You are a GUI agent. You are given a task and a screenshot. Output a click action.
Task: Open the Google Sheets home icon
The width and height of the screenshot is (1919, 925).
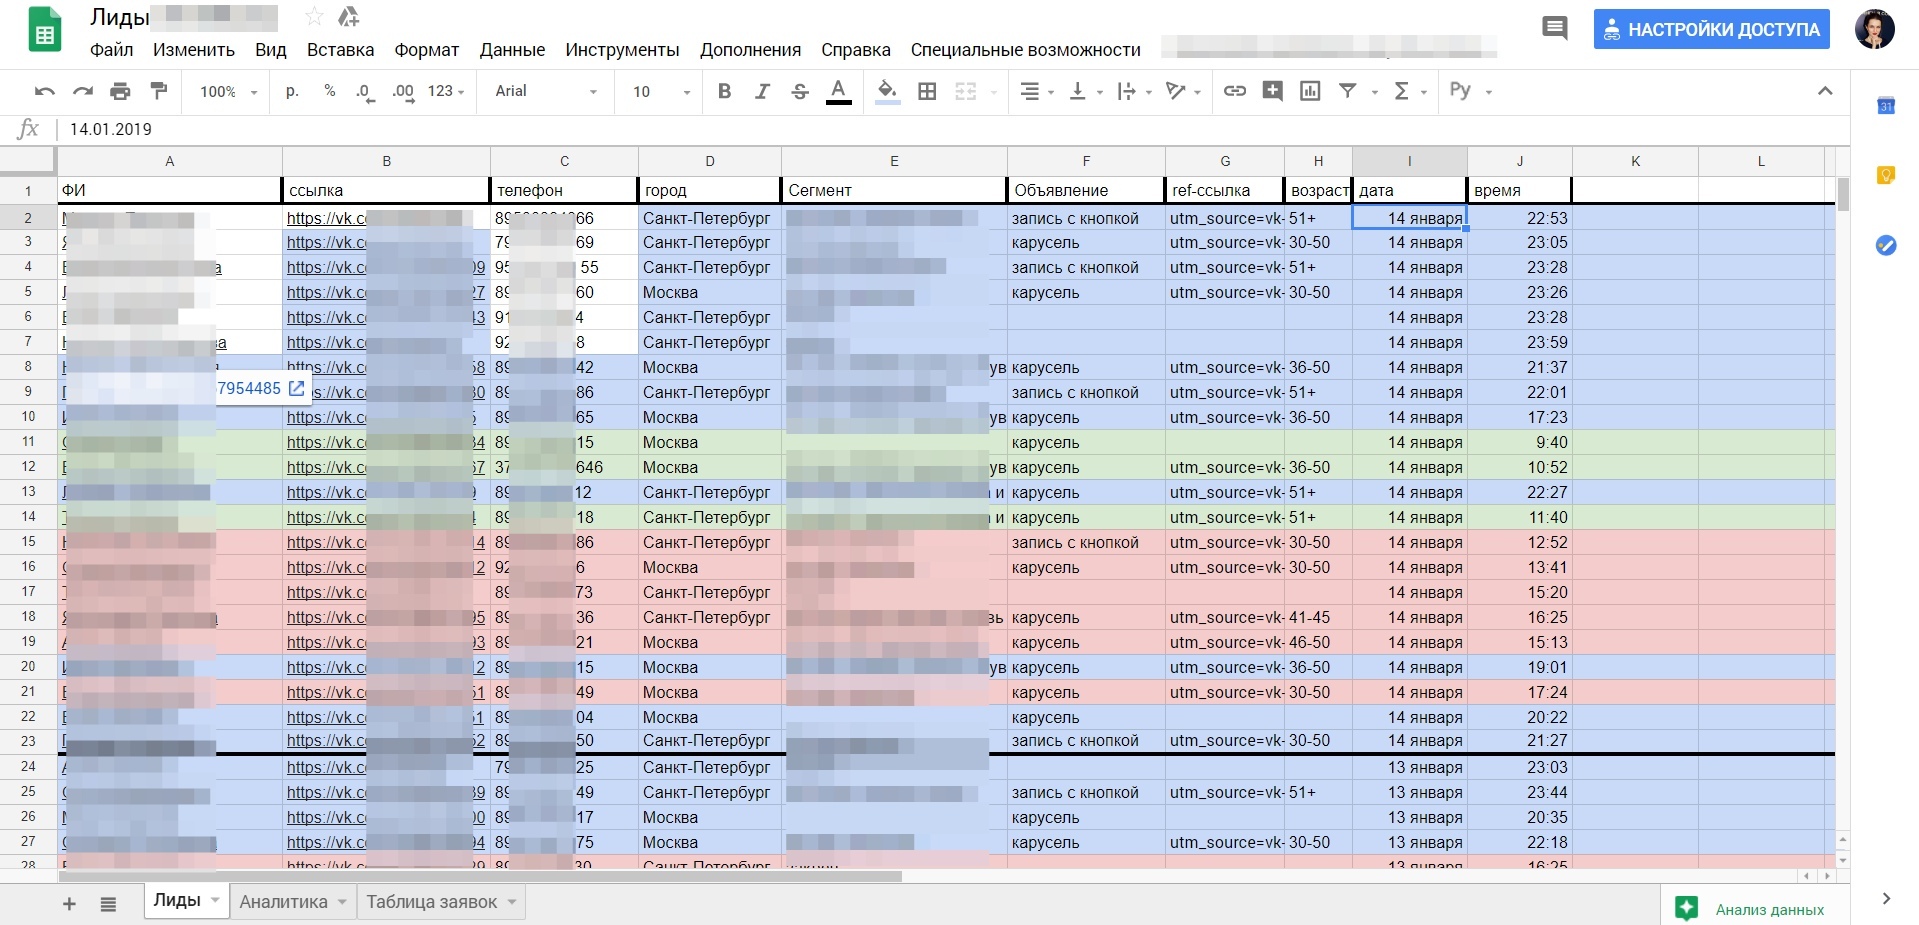tap(44, 32)
